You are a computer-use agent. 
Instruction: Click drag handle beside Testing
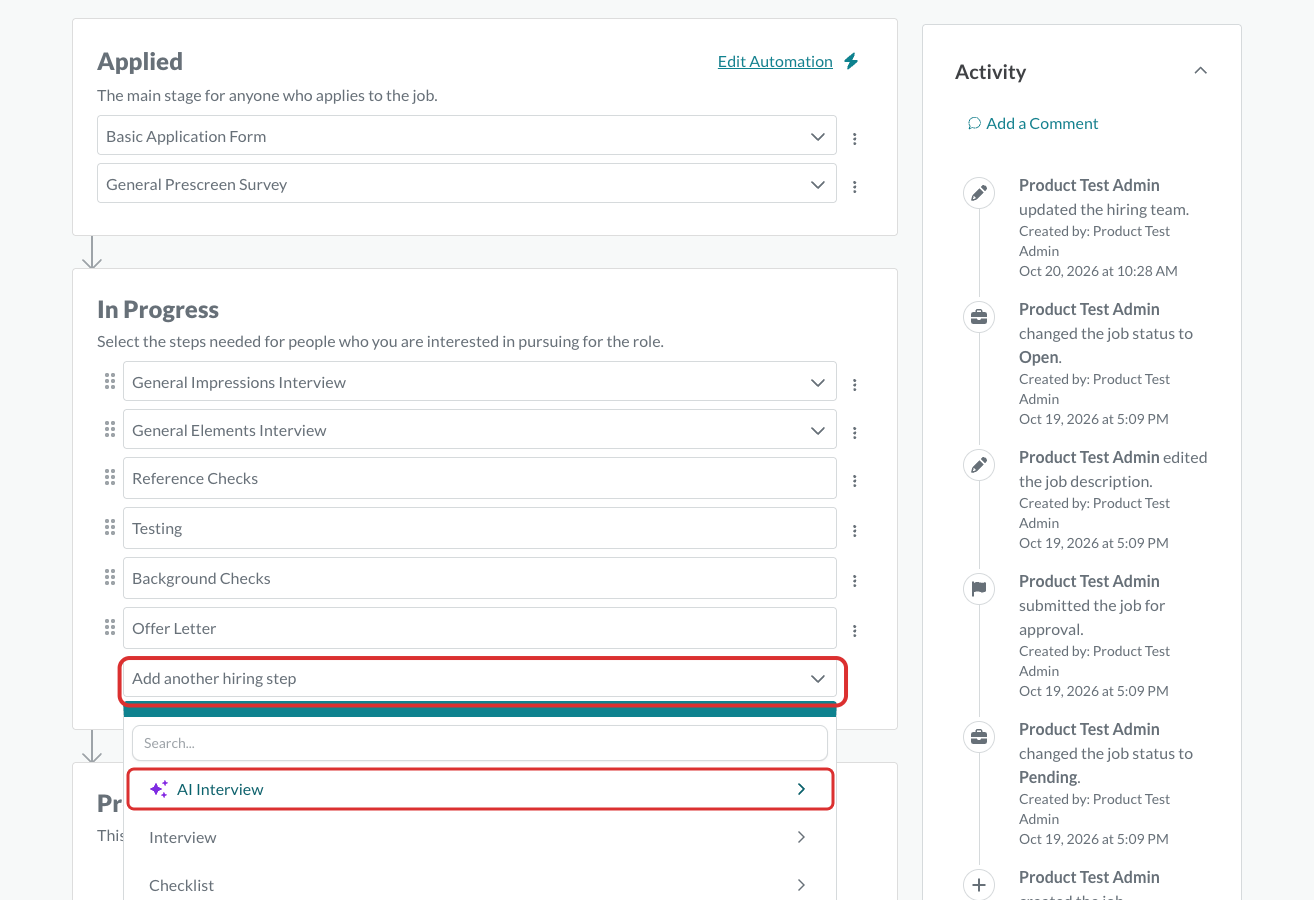tap(110, 527)
